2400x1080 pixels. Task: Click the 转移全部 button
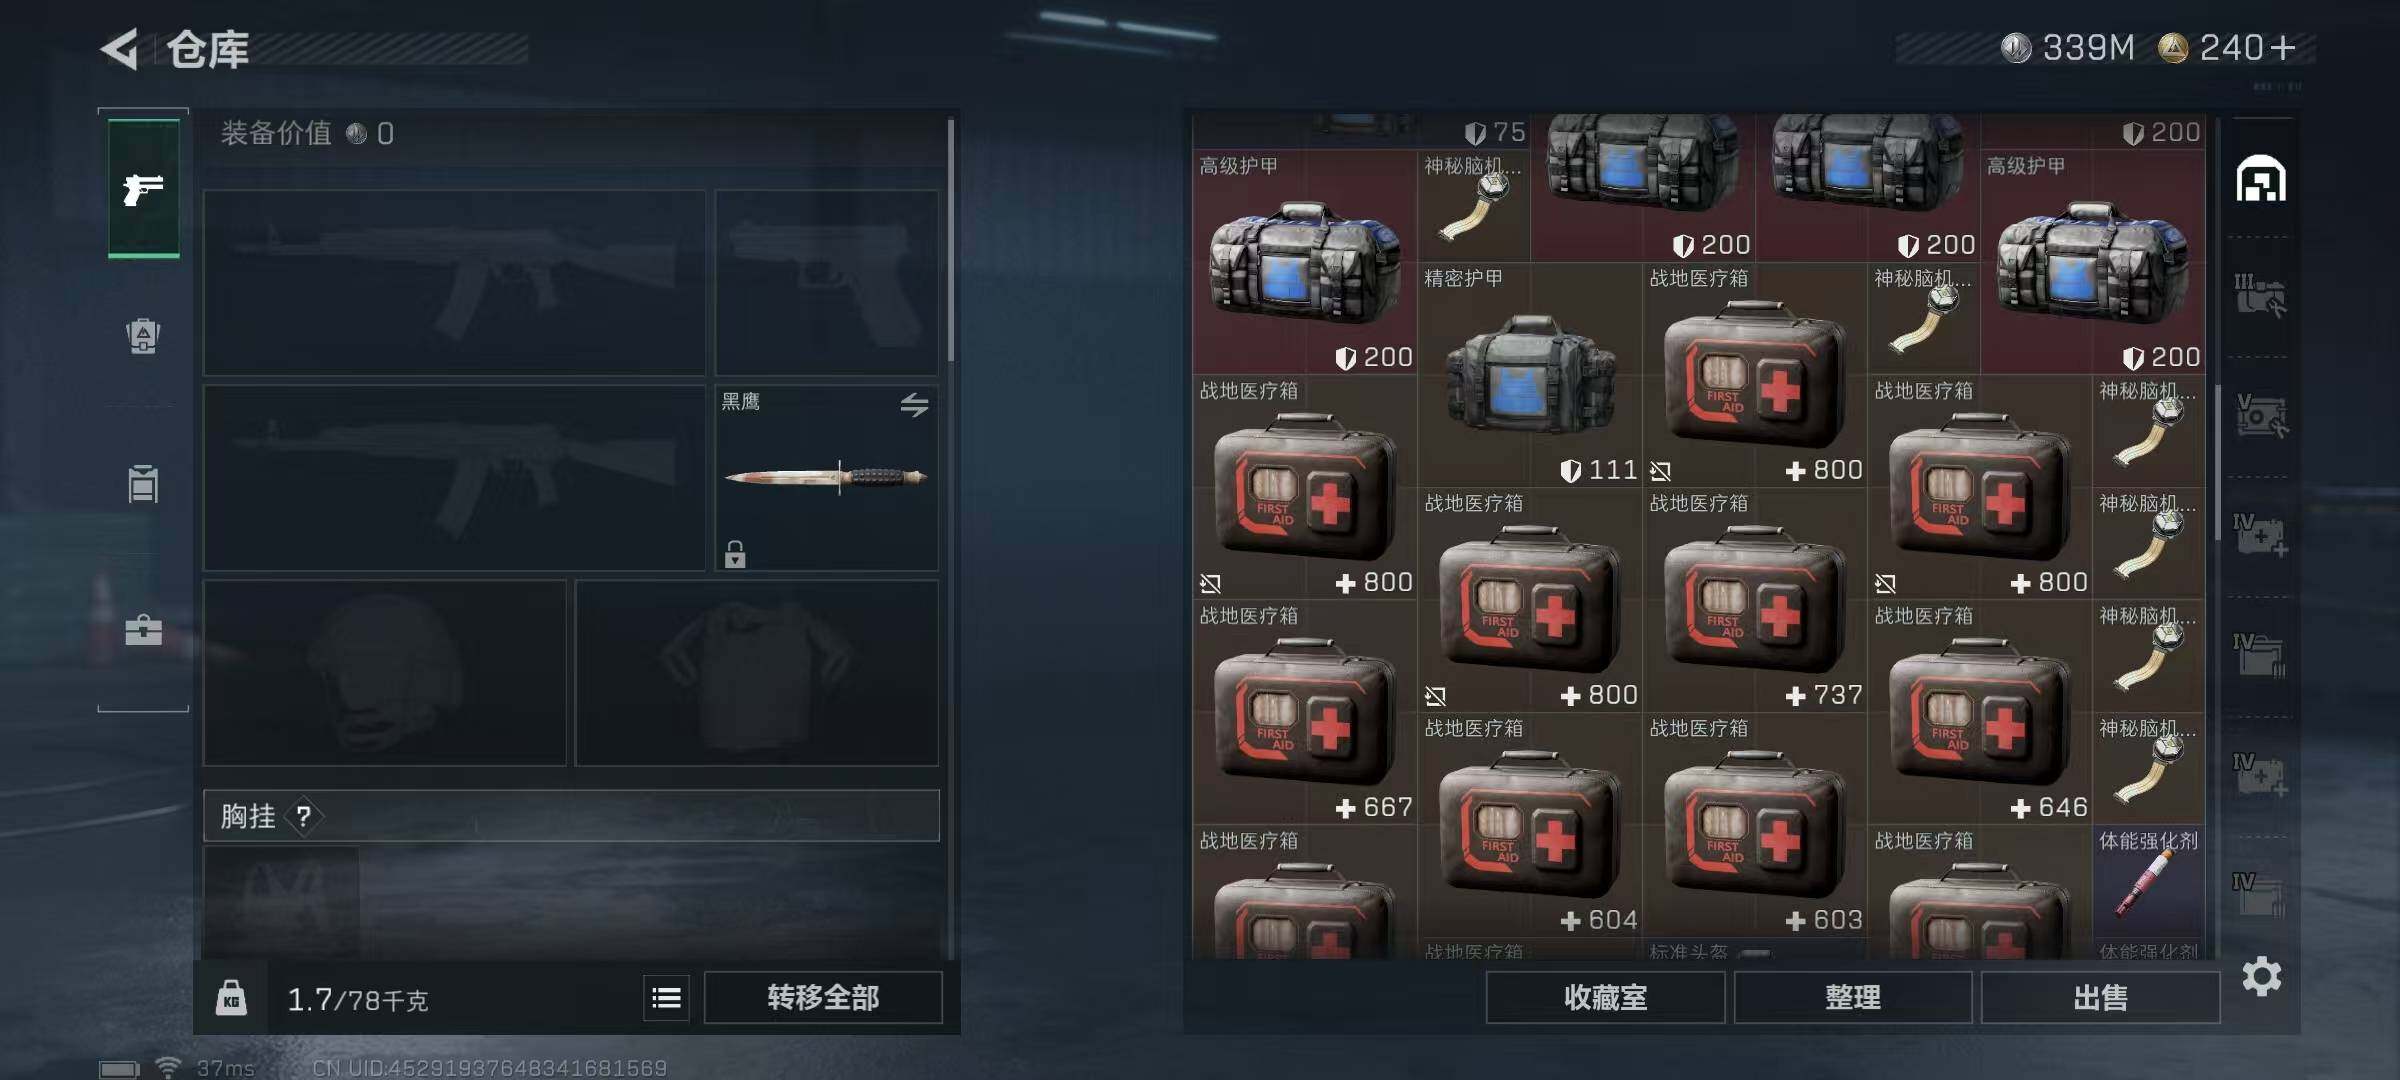(x=823, y=997)
